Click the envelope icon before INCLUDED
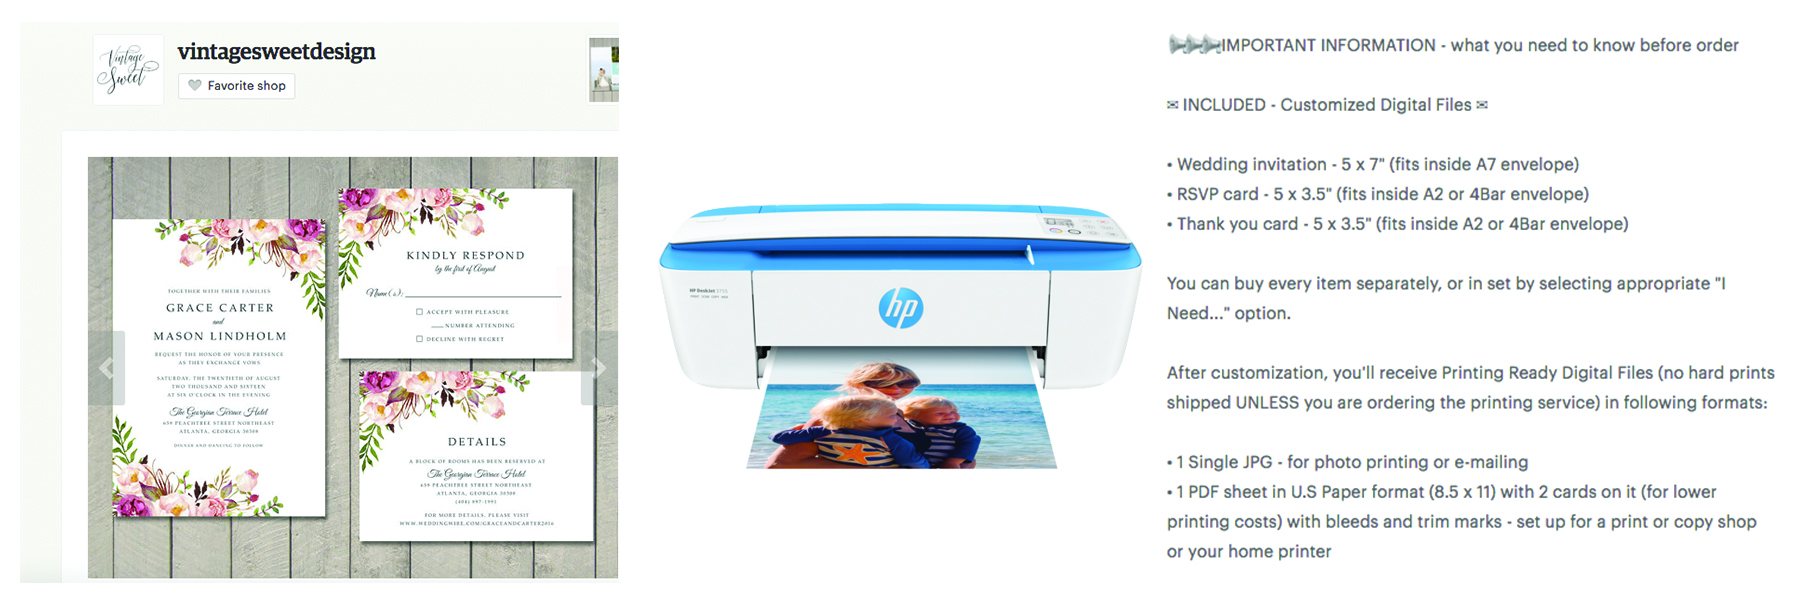1800x600 pixels. tap(1172, 105)
